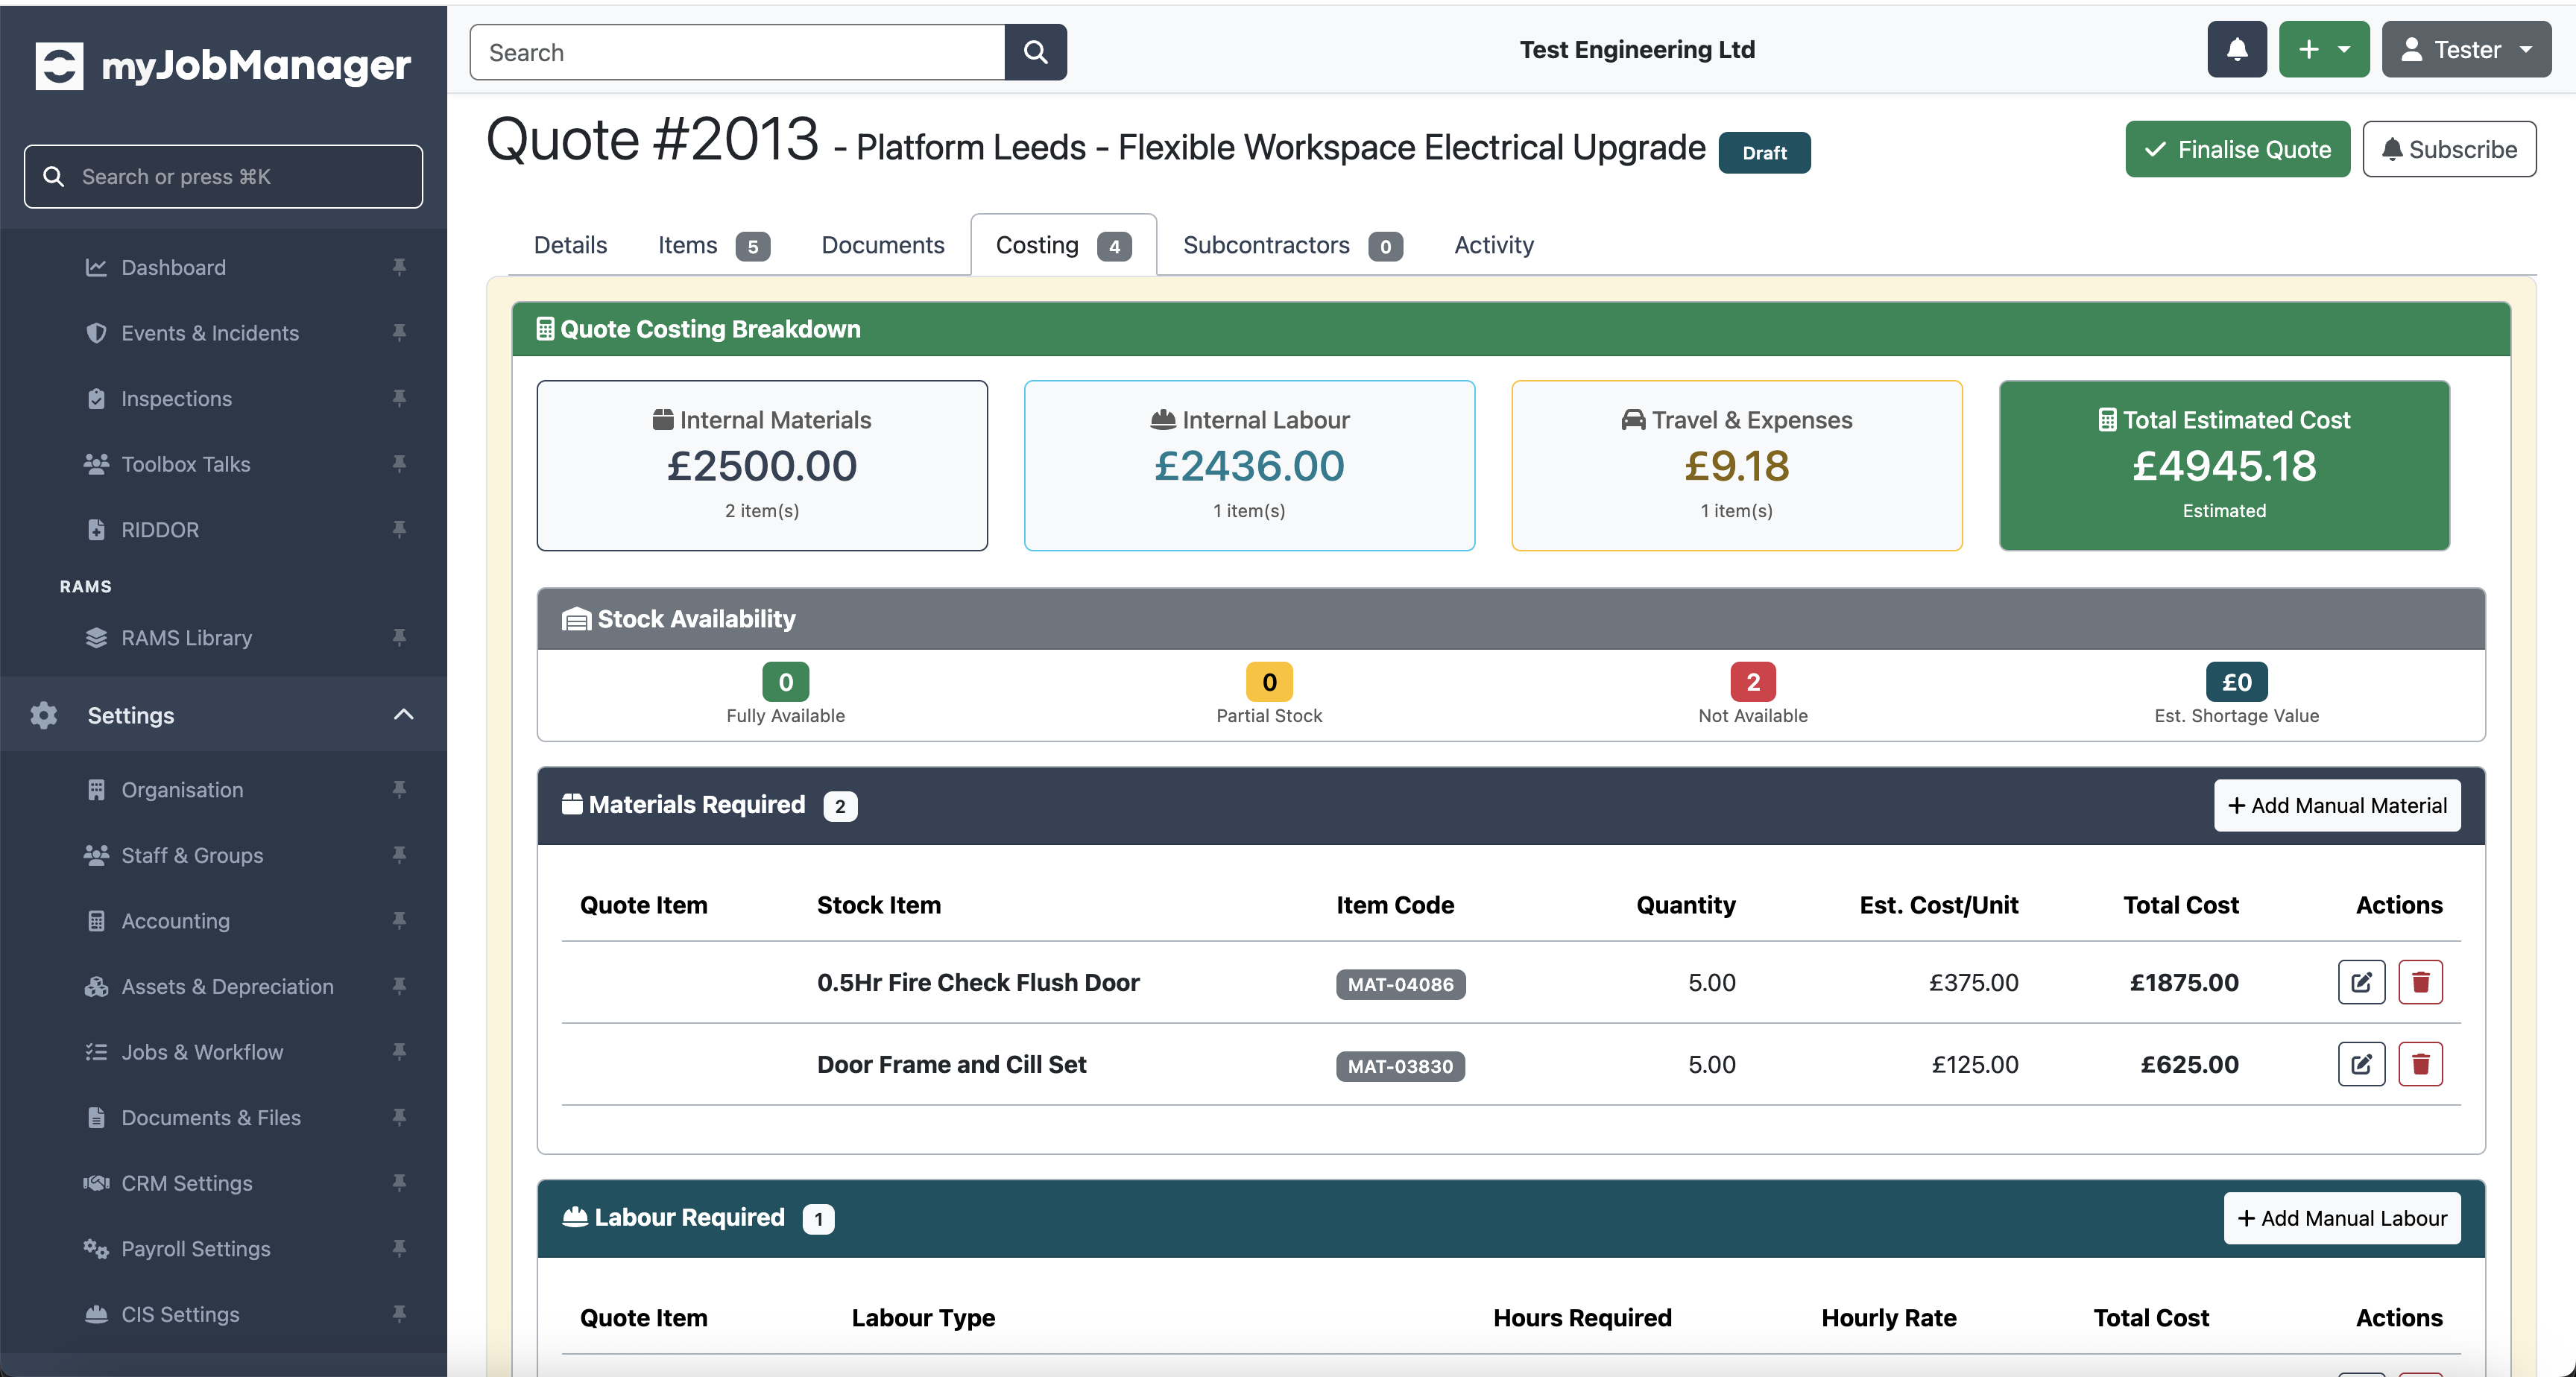Click the Not Available red badge
Image resolution: width=2576 pixels, height=1377 pixels.
1752,682
